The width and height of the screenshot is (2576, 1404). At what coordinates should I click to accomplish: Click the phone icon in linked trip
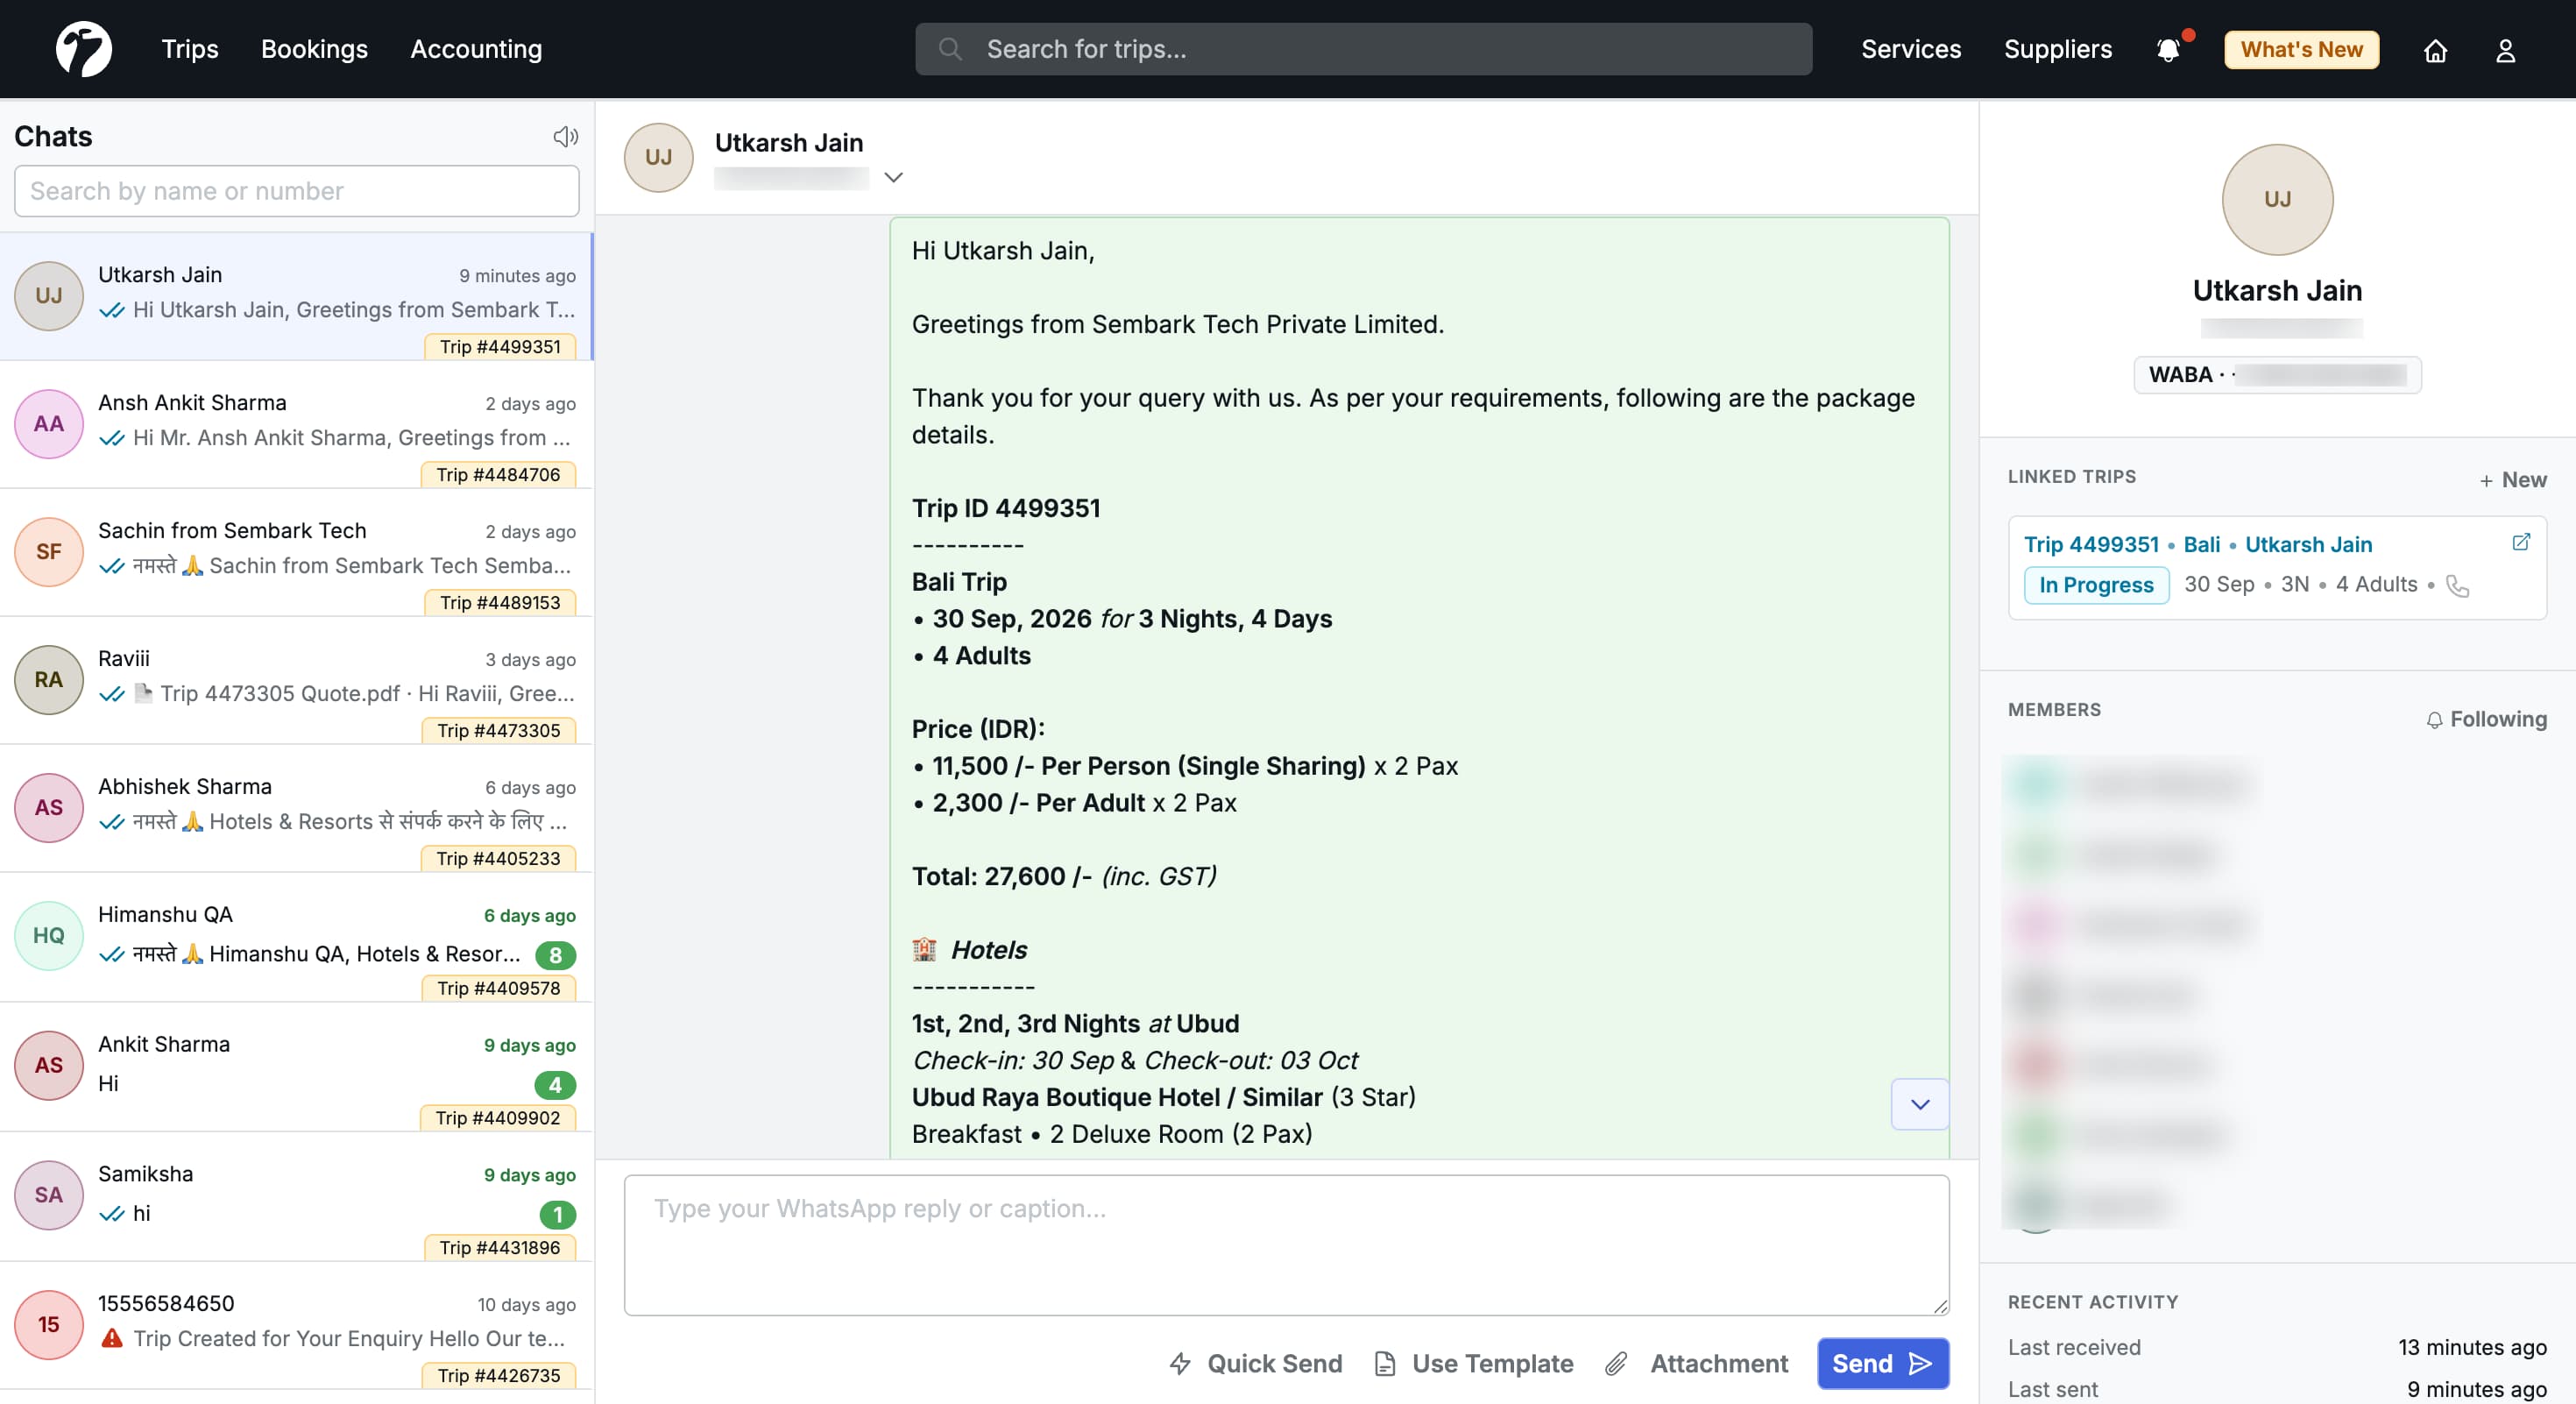pos(2457,585)
